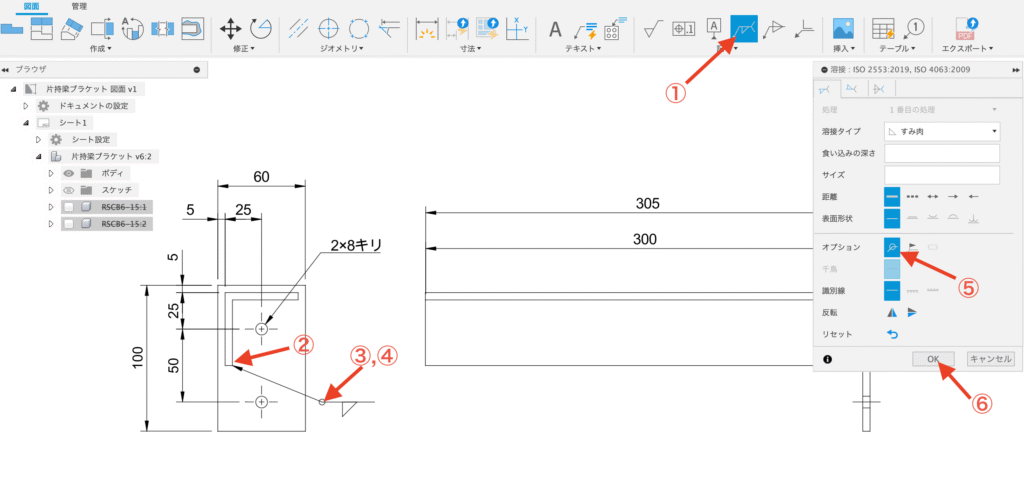The width and height of the screenshot is (1024, 499).
Task: Select the Text tool (A icon)
Action: pyautogui.click(x=555, y=29)
